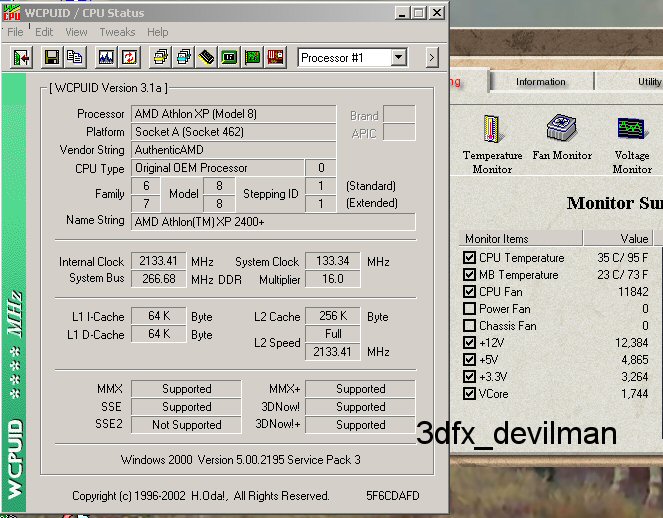The height and width of the screenshot is (518, 663).
Task: Click the Name String field Athlon XP 2400+
Action: coord(273,222)
